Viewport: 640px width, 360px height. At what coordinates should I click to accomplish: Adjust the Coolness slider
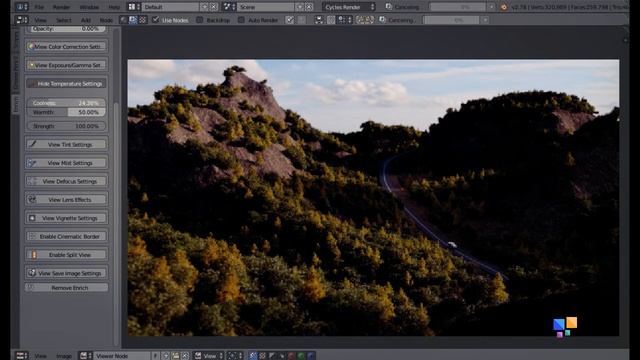point(67,103)
